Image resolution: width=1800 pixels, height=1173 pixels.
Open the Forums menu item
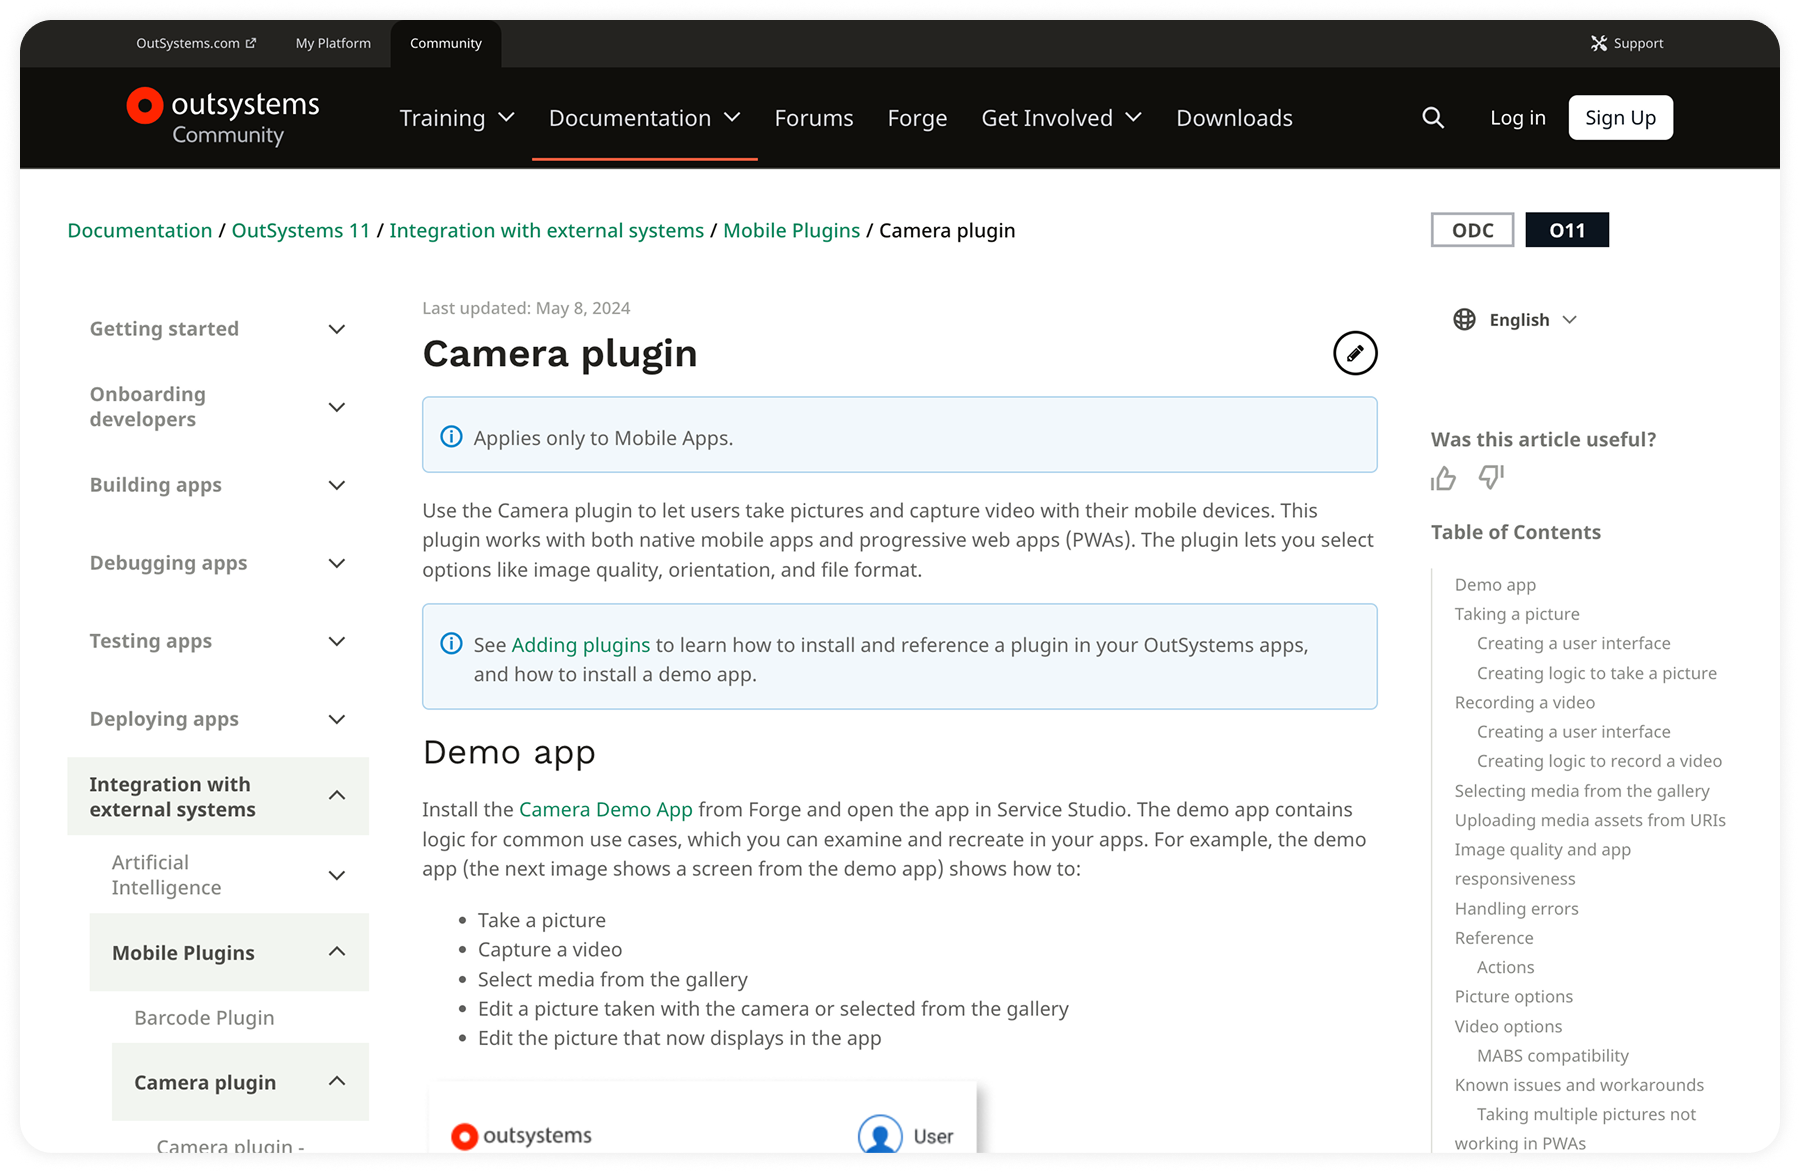click(813, 118)
